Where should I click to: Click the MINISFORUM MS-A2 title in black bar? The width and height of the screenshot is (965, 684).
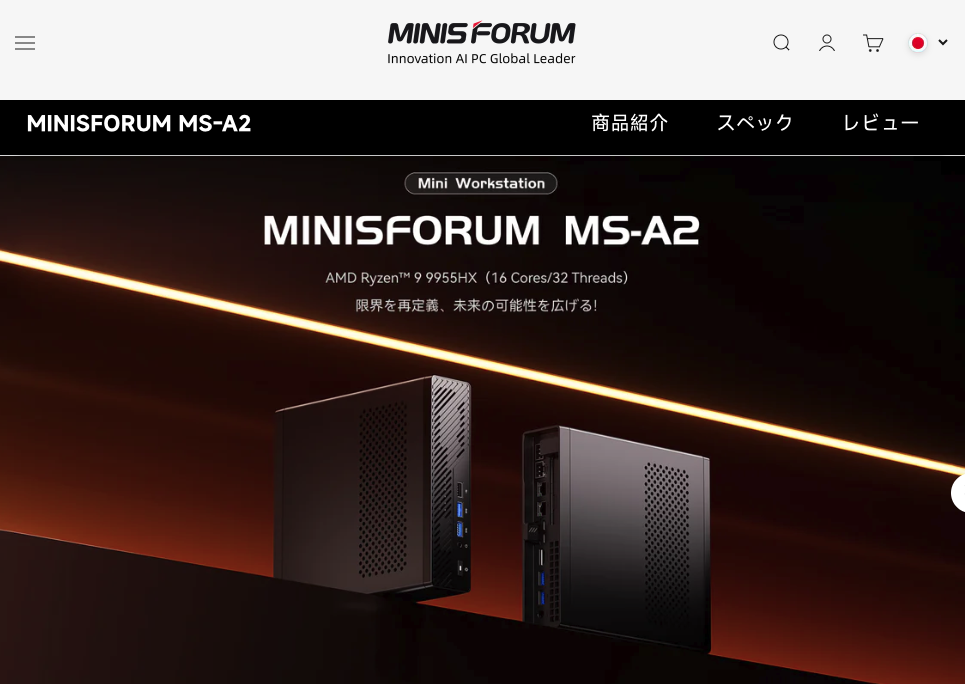coord(139,124)
